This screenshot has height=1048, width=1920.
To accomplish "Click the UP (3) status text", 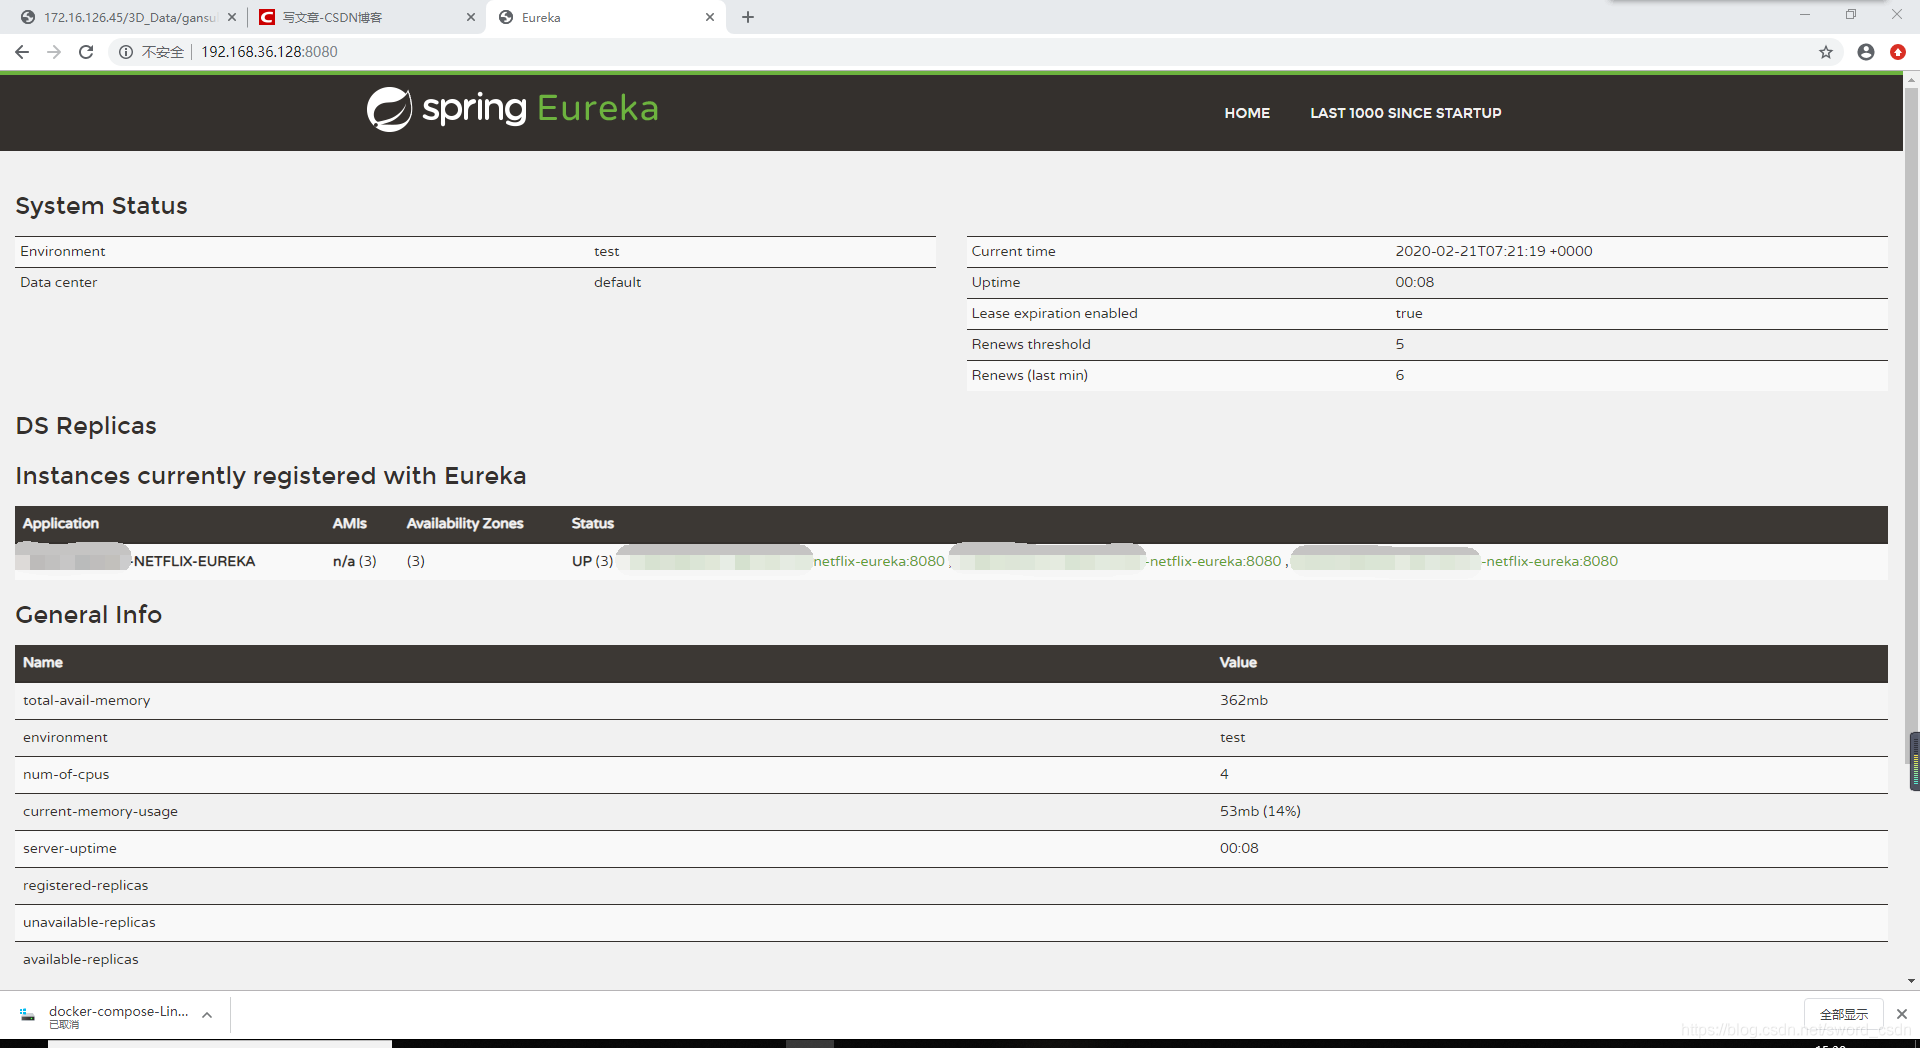I will [592, 561].
